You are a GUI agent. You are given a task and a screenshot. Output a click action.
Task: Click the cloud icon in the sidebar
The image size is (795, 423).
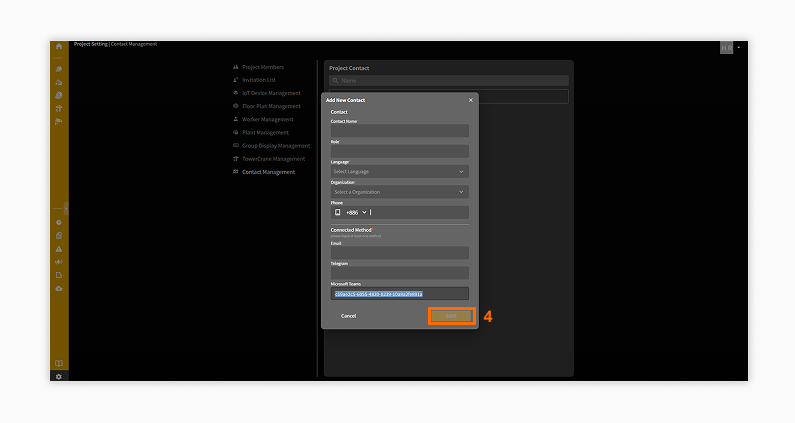coord(59,288)
